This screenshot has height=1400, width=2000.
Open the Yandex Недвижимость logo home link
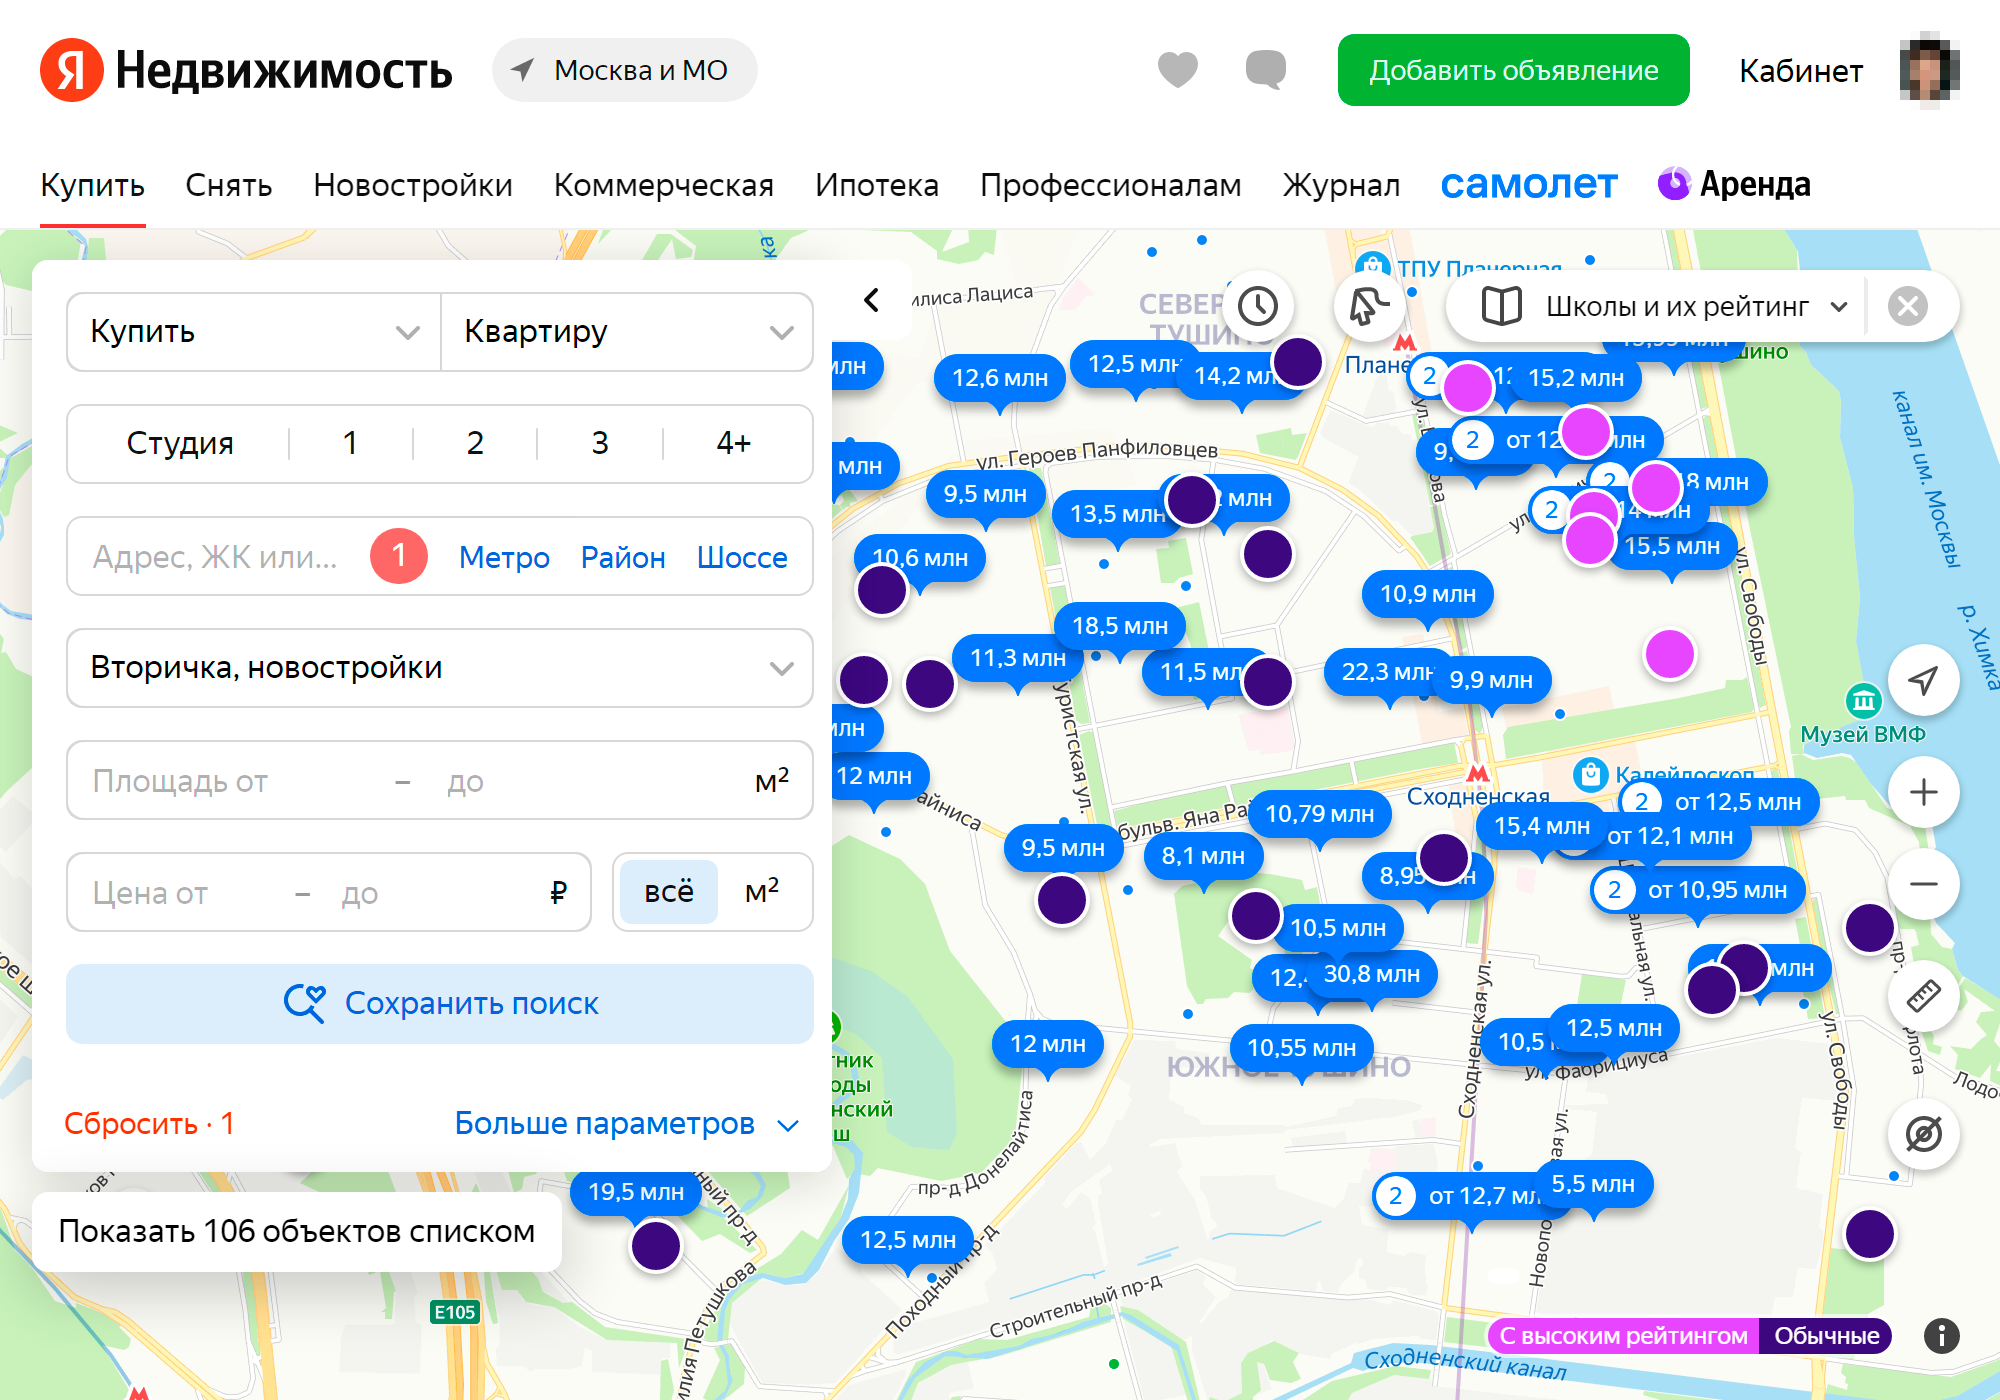pos(246,70)
